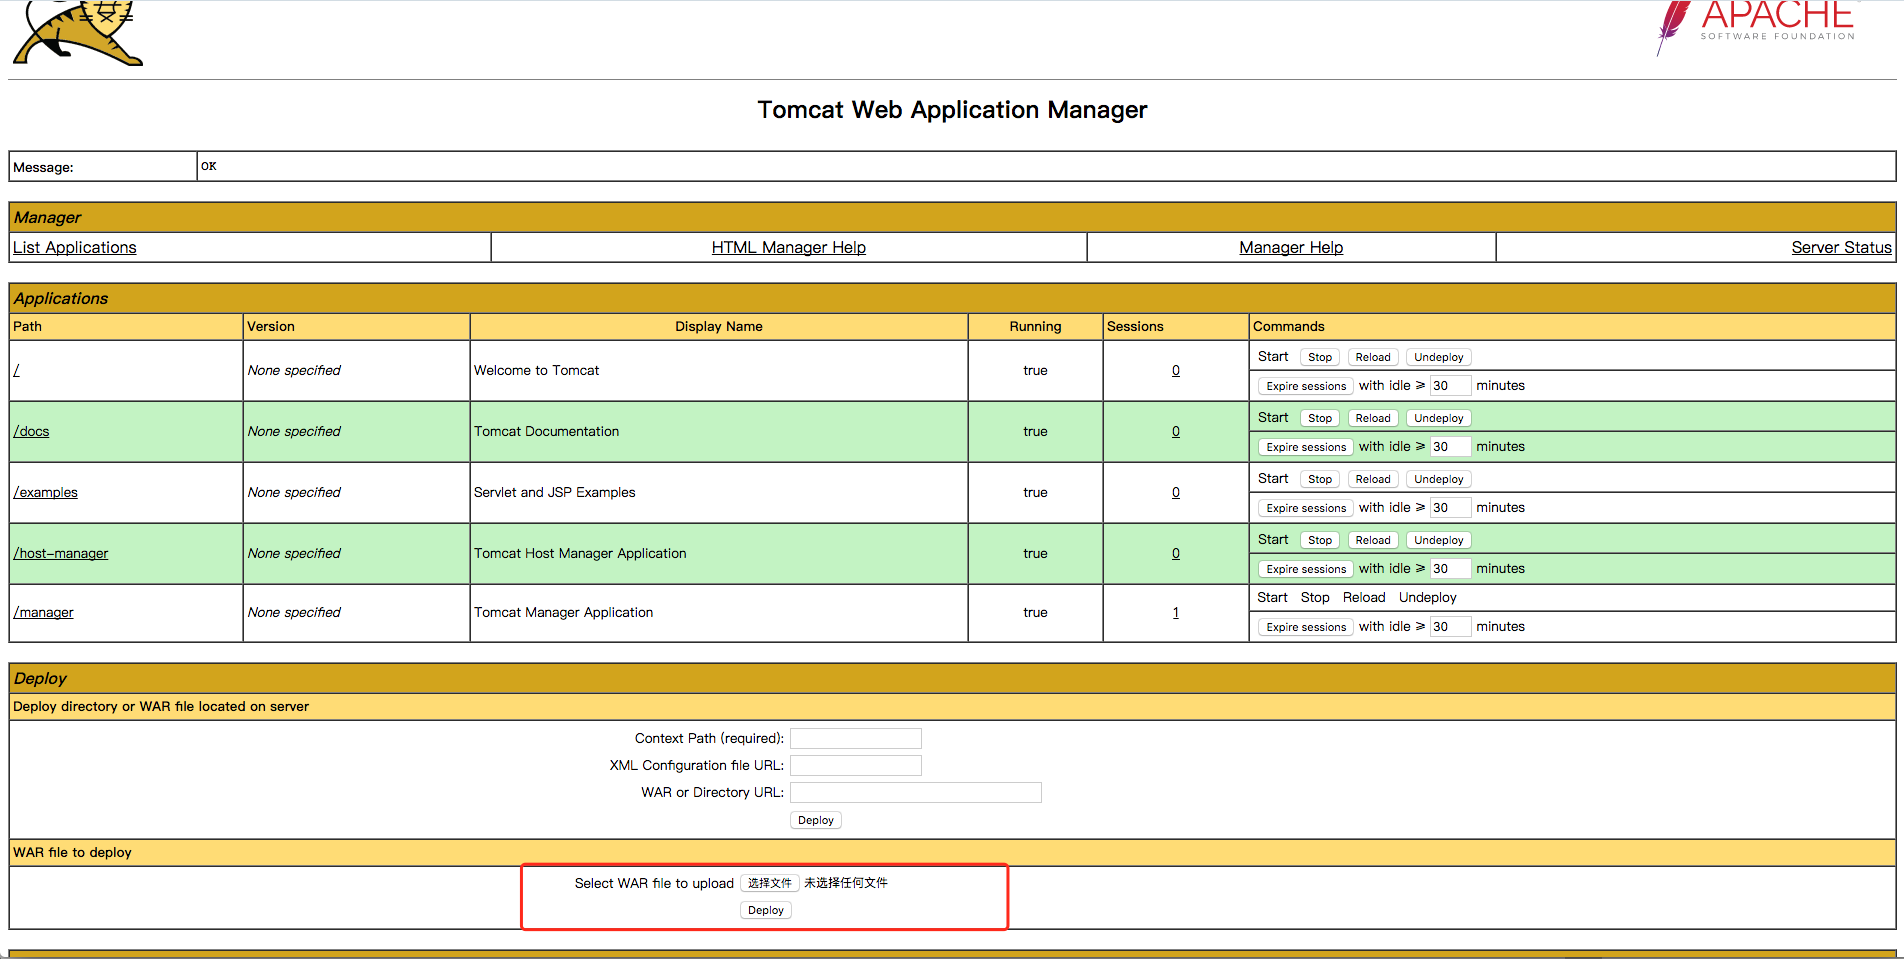Undeploy the Tomcat Host Manager Application

(x=1438, y=540)
